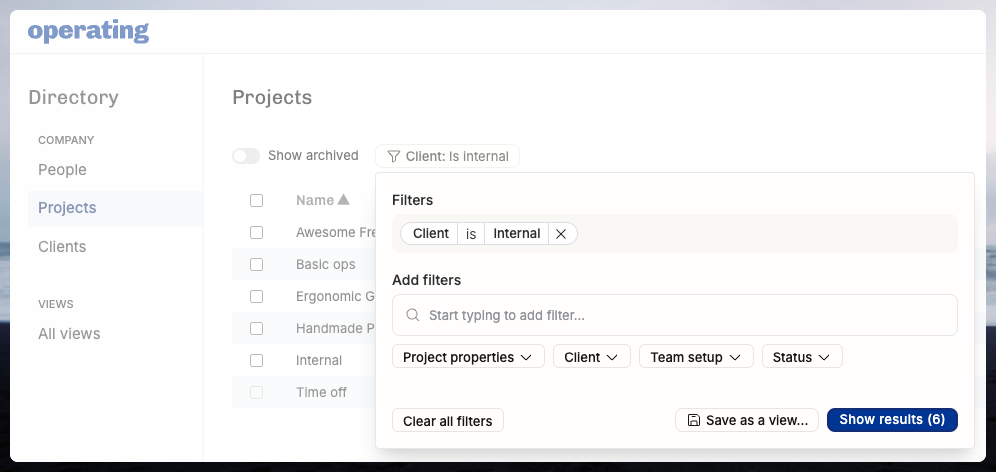The width and height of the screenshot is (996, 472).
Task: Tick the checkbox for Internal project
Action: [x=257, y=360]
